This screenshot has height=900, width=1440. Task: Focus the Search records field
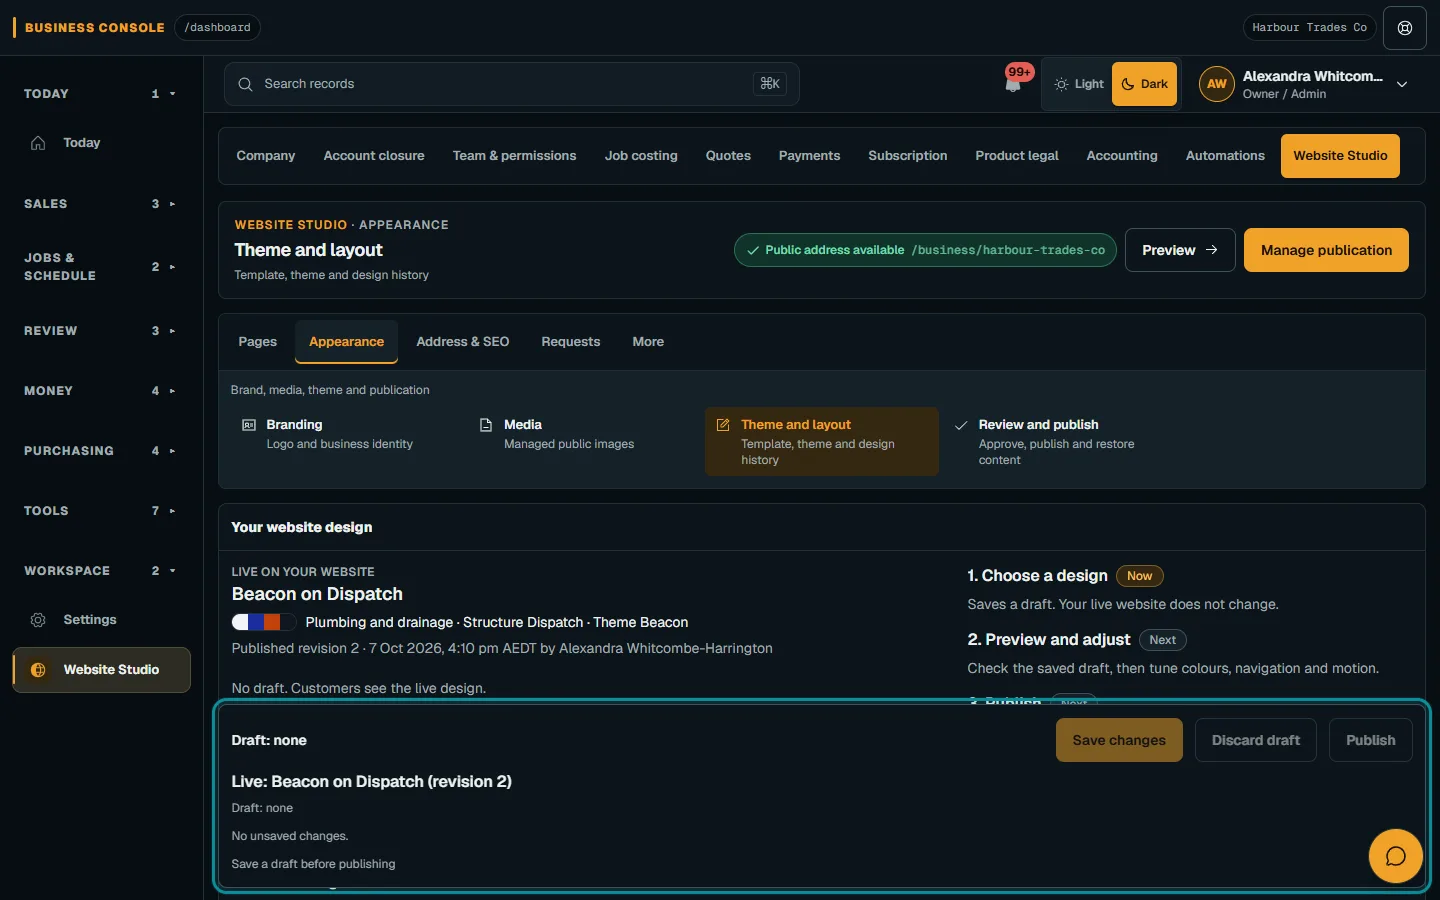pos(511,84)
